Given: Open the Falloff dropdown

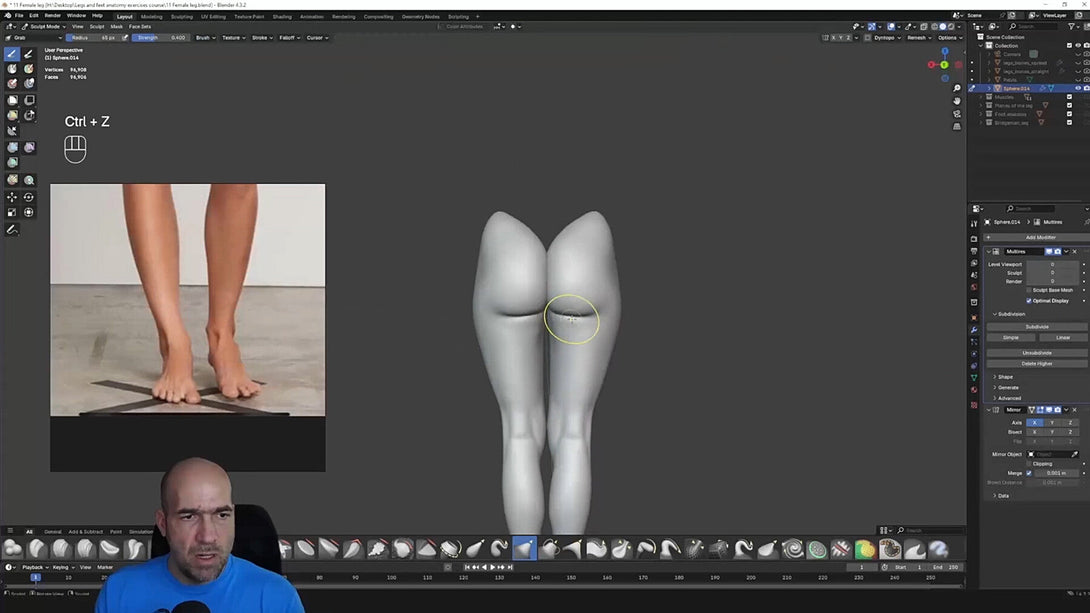Looking at the screenshot, I should [289, 38].
